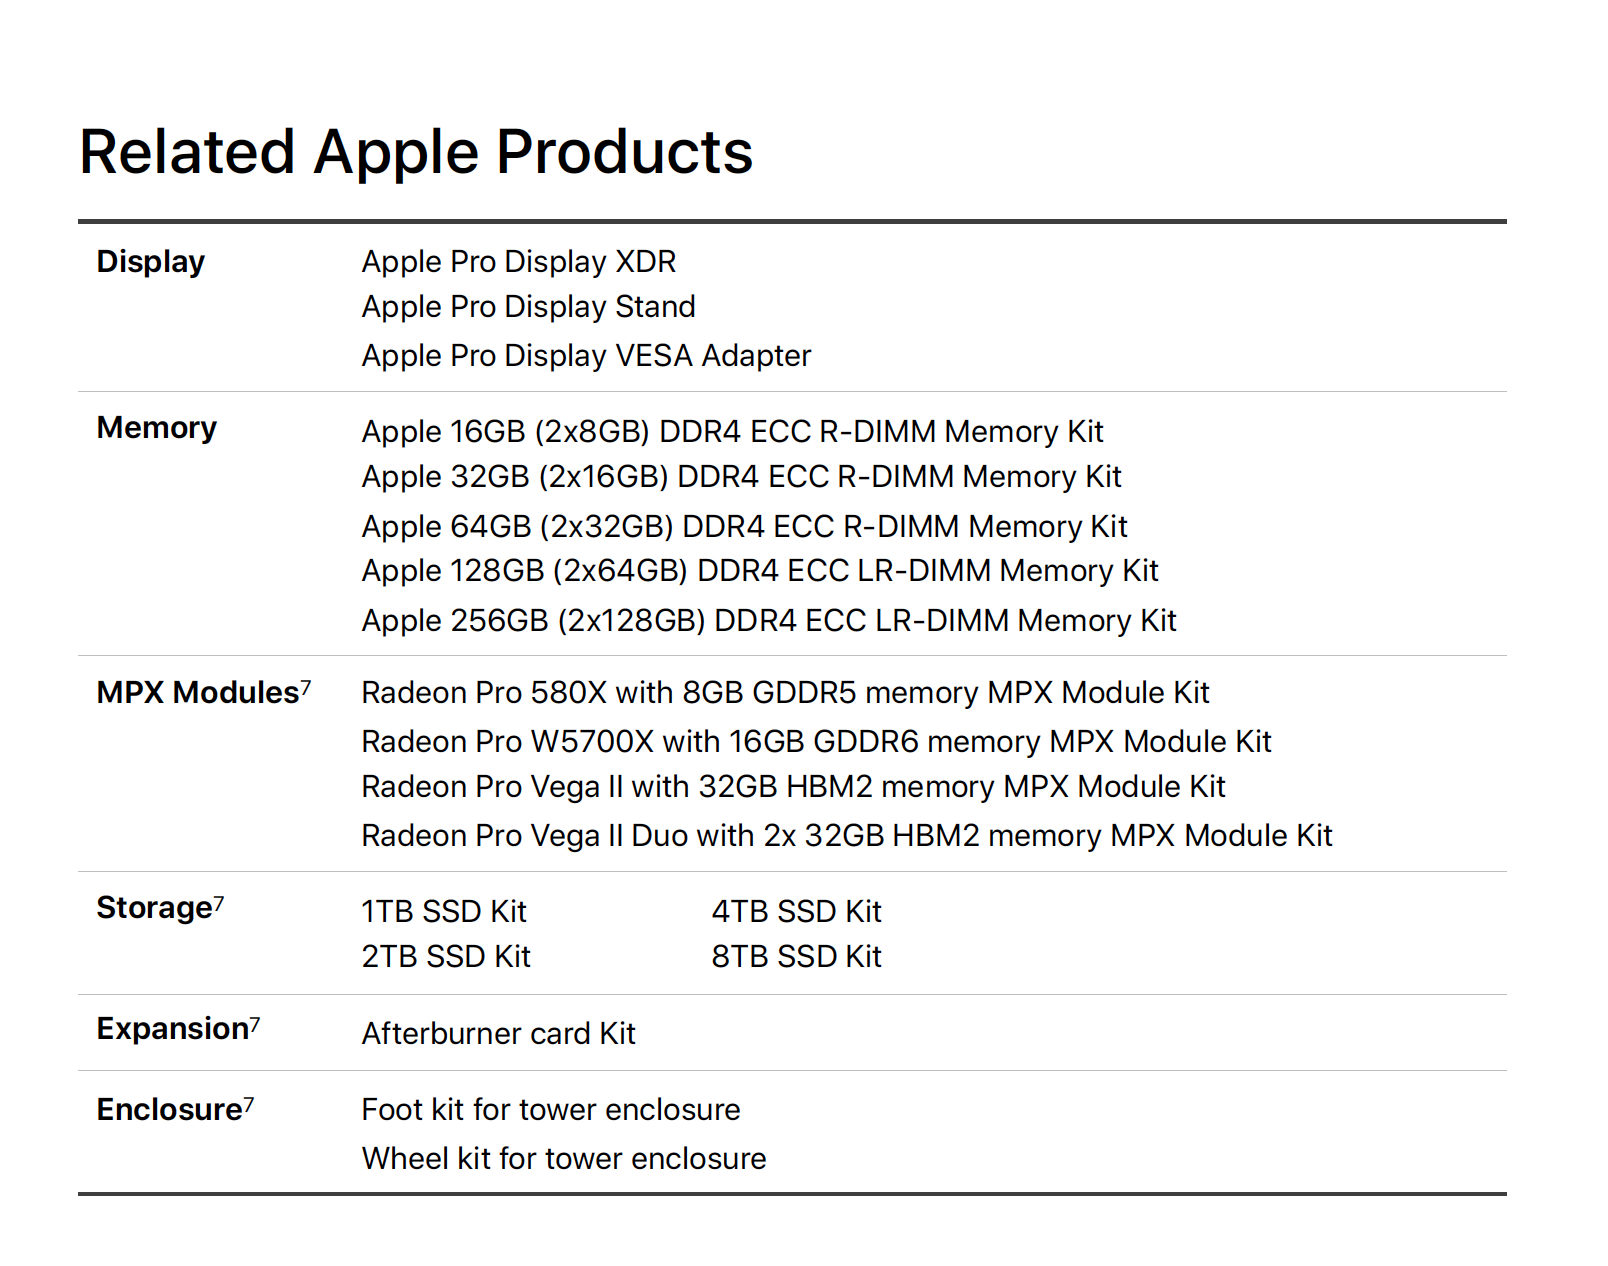Pick the 8TB SSD Kit

point(796,956)
